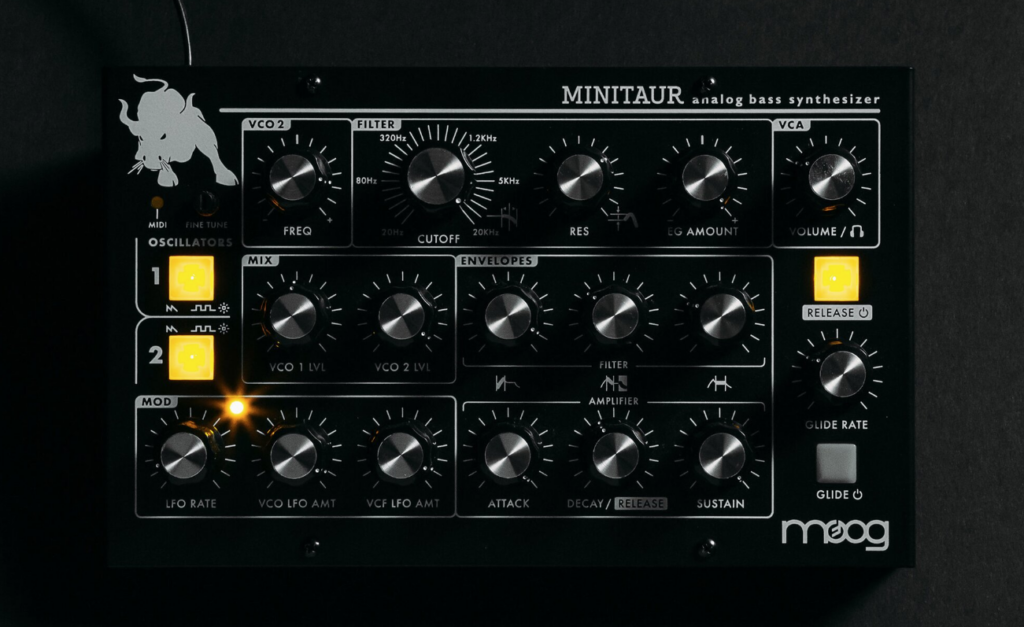The height and width of the screenshot is (627, 1024).
Task: Click the sustain envelope shape icon
Action: (x=720, y=384)
